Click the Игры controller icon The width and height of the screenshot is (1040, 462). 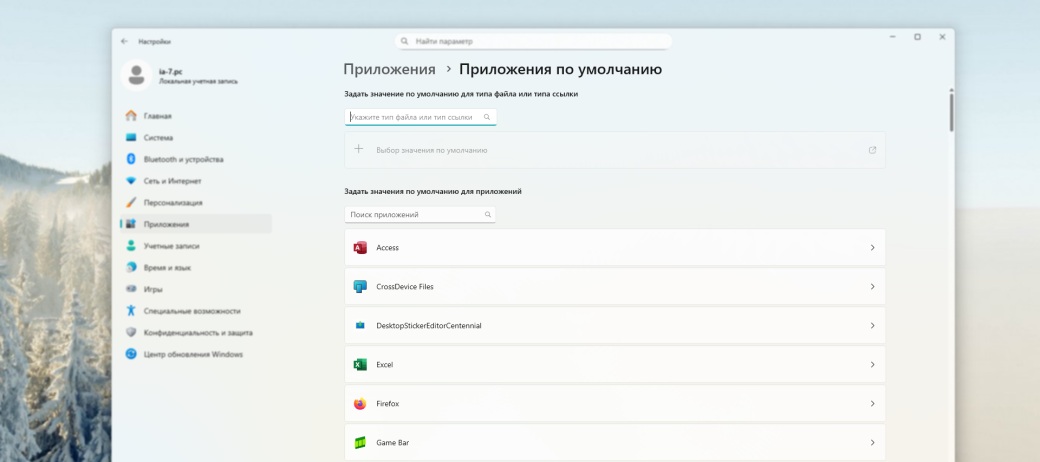(x=131, y=289)
